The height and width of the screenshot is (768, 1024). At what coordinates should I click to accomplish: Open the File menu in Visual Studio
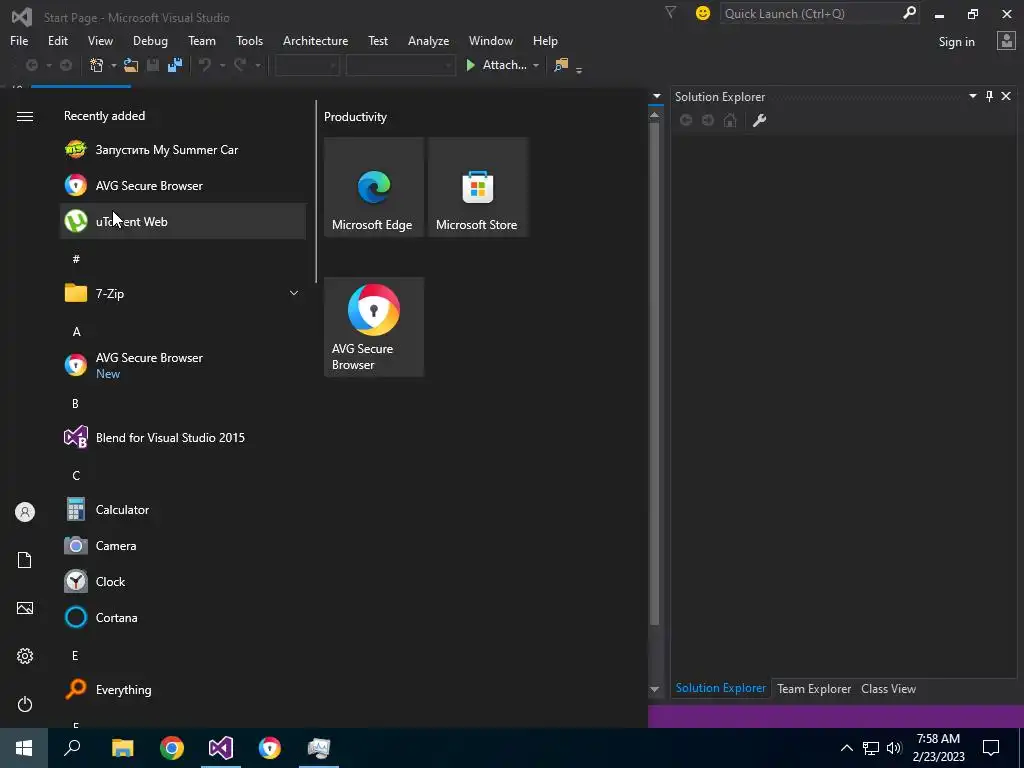tap(19, 40)
